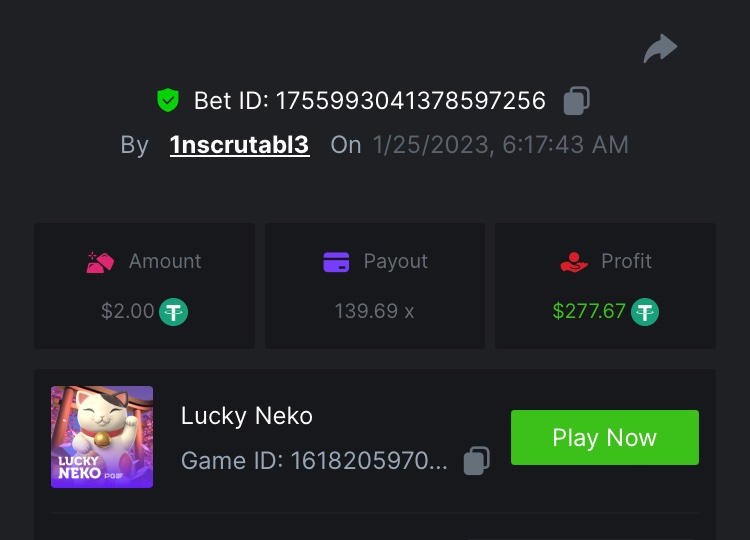
Task: Click the red Profit hand icon
Action: tap(574, 262)
